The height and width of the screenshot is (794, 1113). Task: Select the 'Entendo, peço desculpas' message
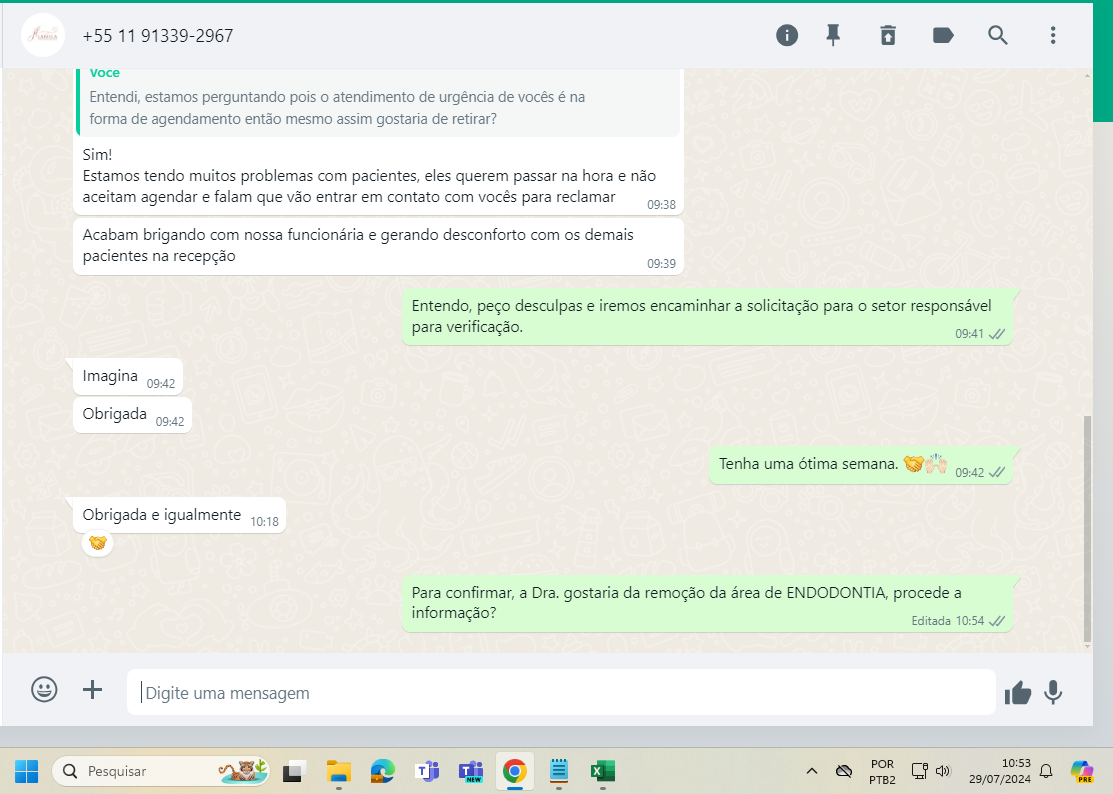(x=707, y=316)
